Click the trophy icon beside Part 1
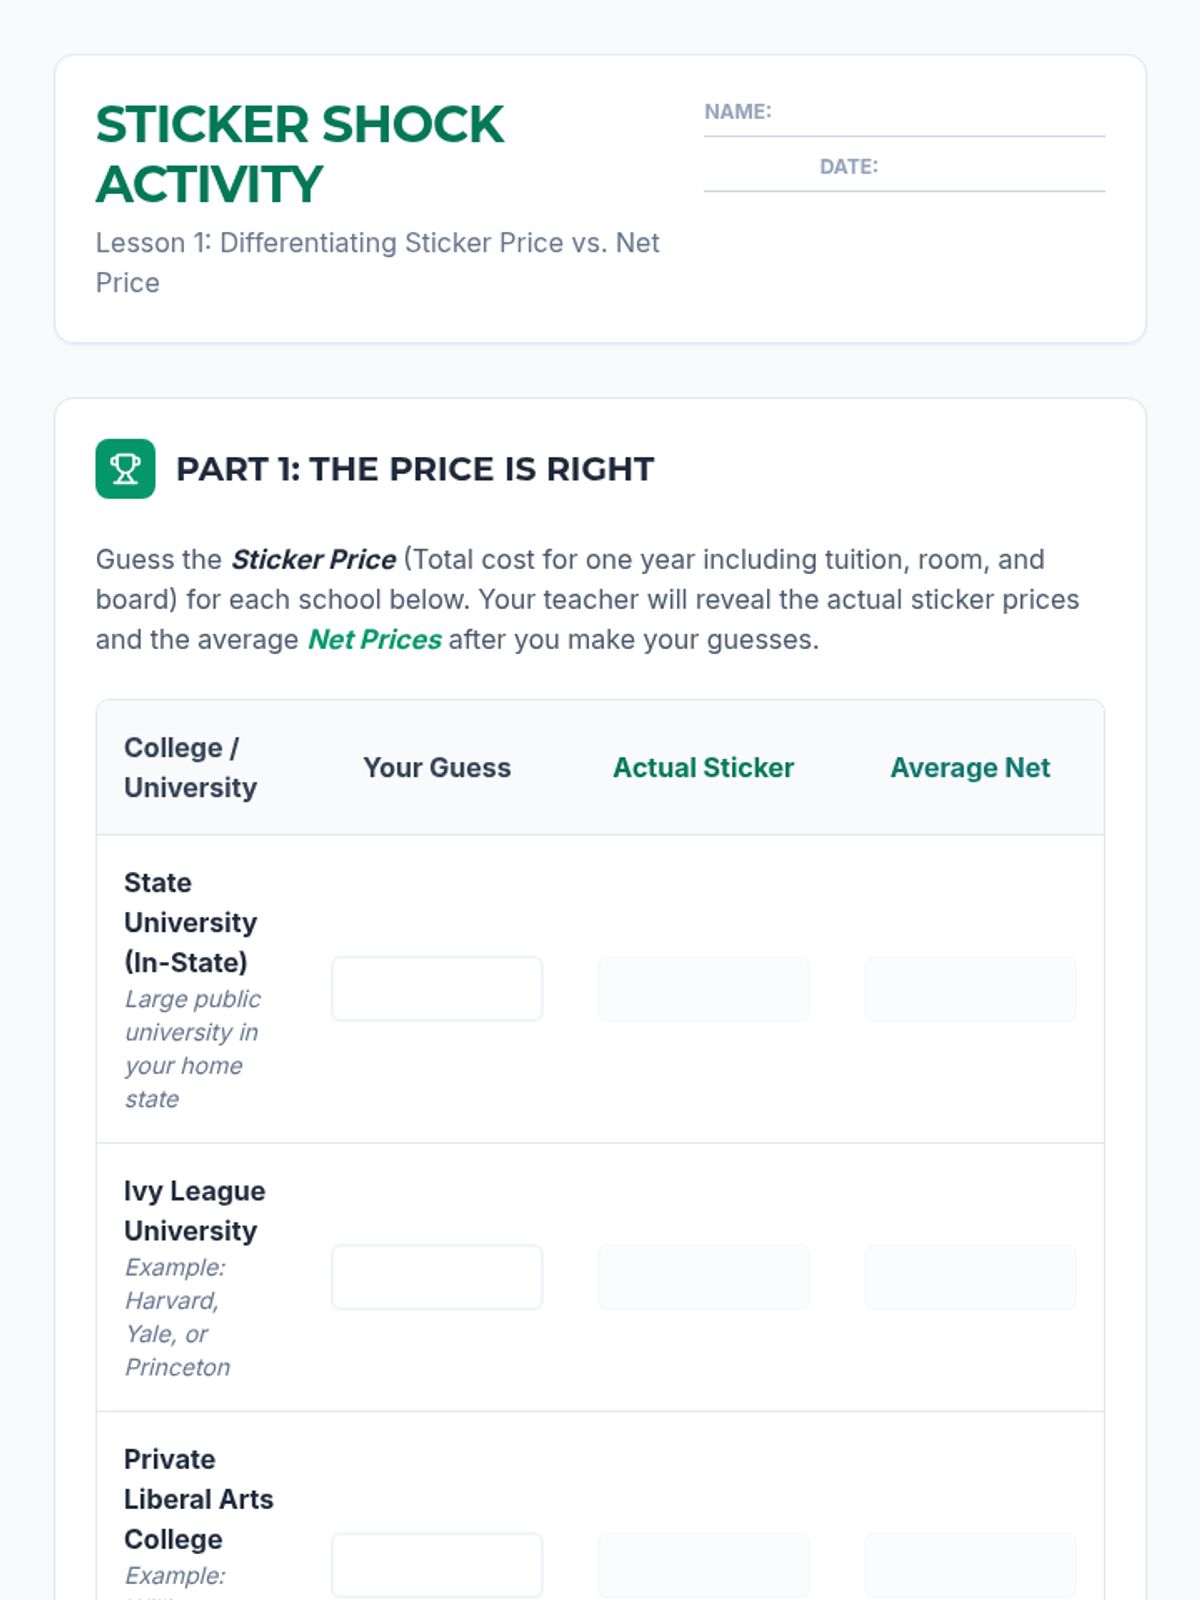Image resolution: width=1200 pixels, height=1600 pixels. click(x=125, y=468)
